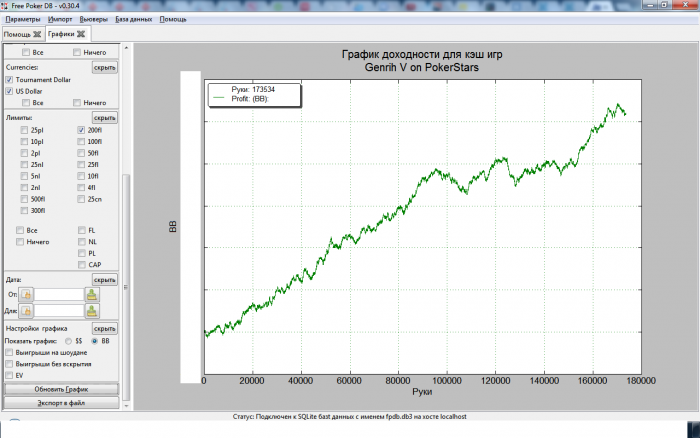This screenshot has width=700, height=438.
Task: Hide the Currencies section with скрыть
Action: pyautogui.click(x=105, y=67)
